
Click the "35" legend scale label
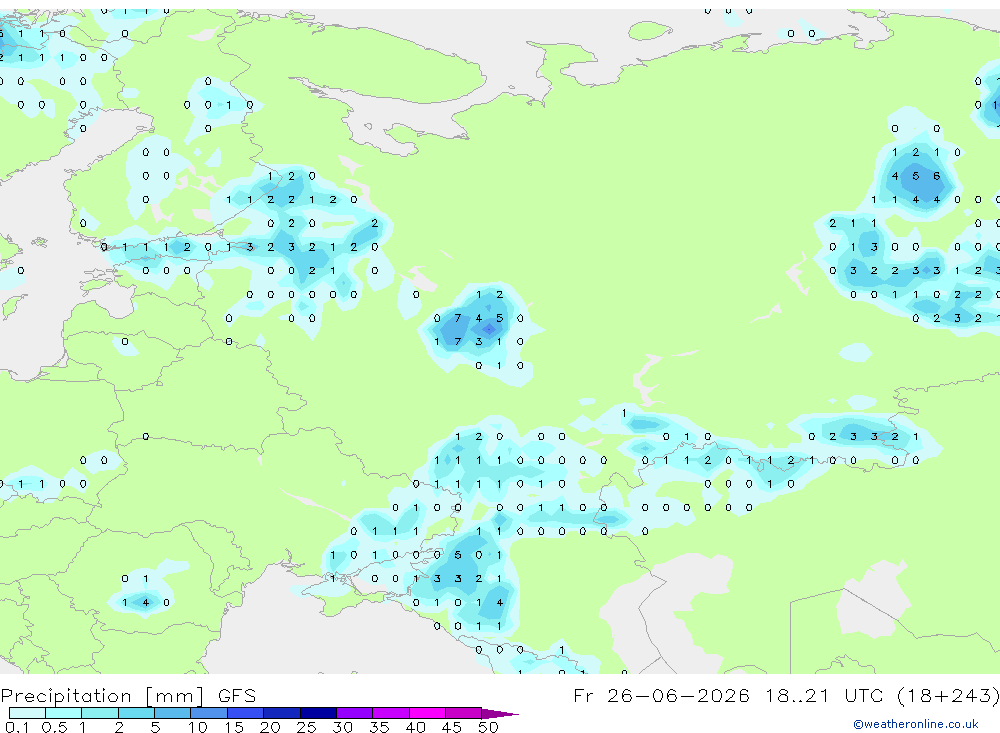[x=379, y=727]
